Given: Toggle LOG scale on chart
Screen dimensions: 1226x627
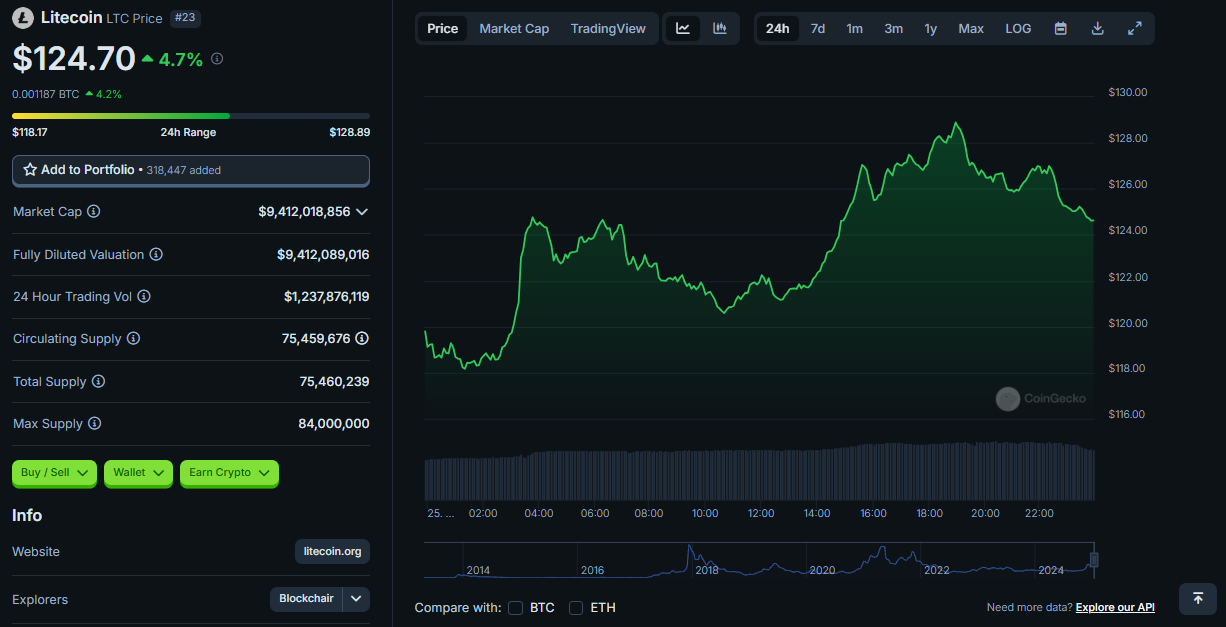Looking at the screenshot, I should click(x=1018, y=28).
